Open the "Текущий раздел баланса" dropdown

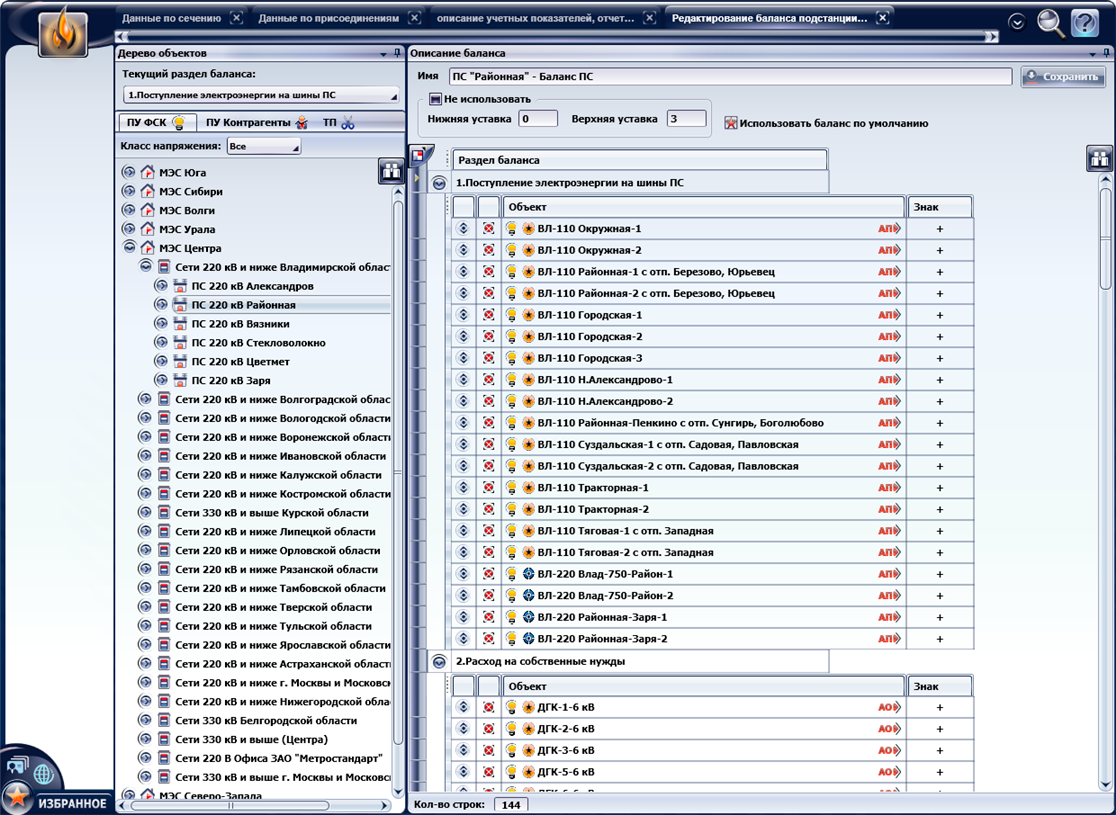click(261, 95)
